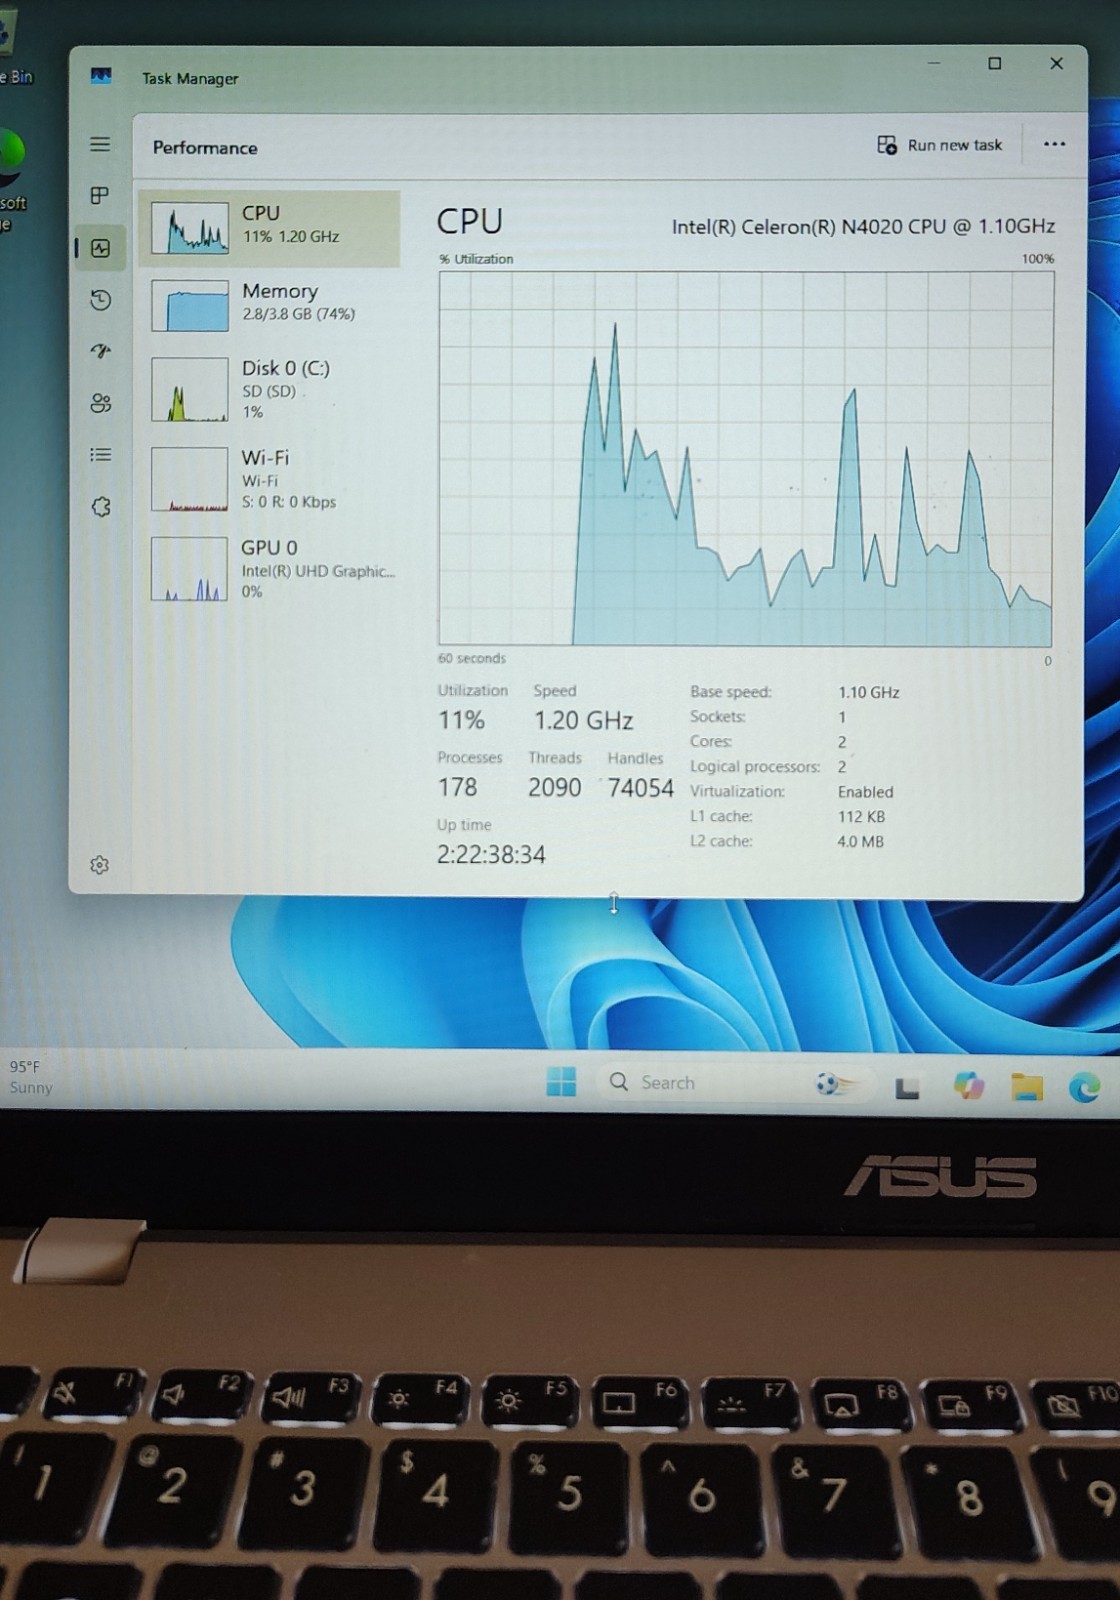The width and height of the screenshot is (1120, 1600).
Task: Click the 60 seconds graph label
Action: (x=471, y=659)
